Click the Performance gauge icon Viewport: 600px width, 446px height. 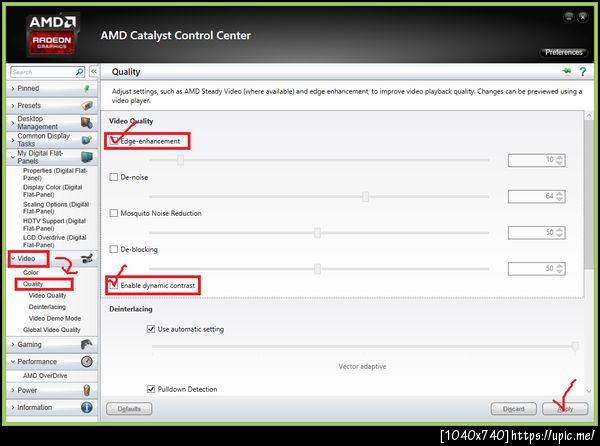pos(87,361)
